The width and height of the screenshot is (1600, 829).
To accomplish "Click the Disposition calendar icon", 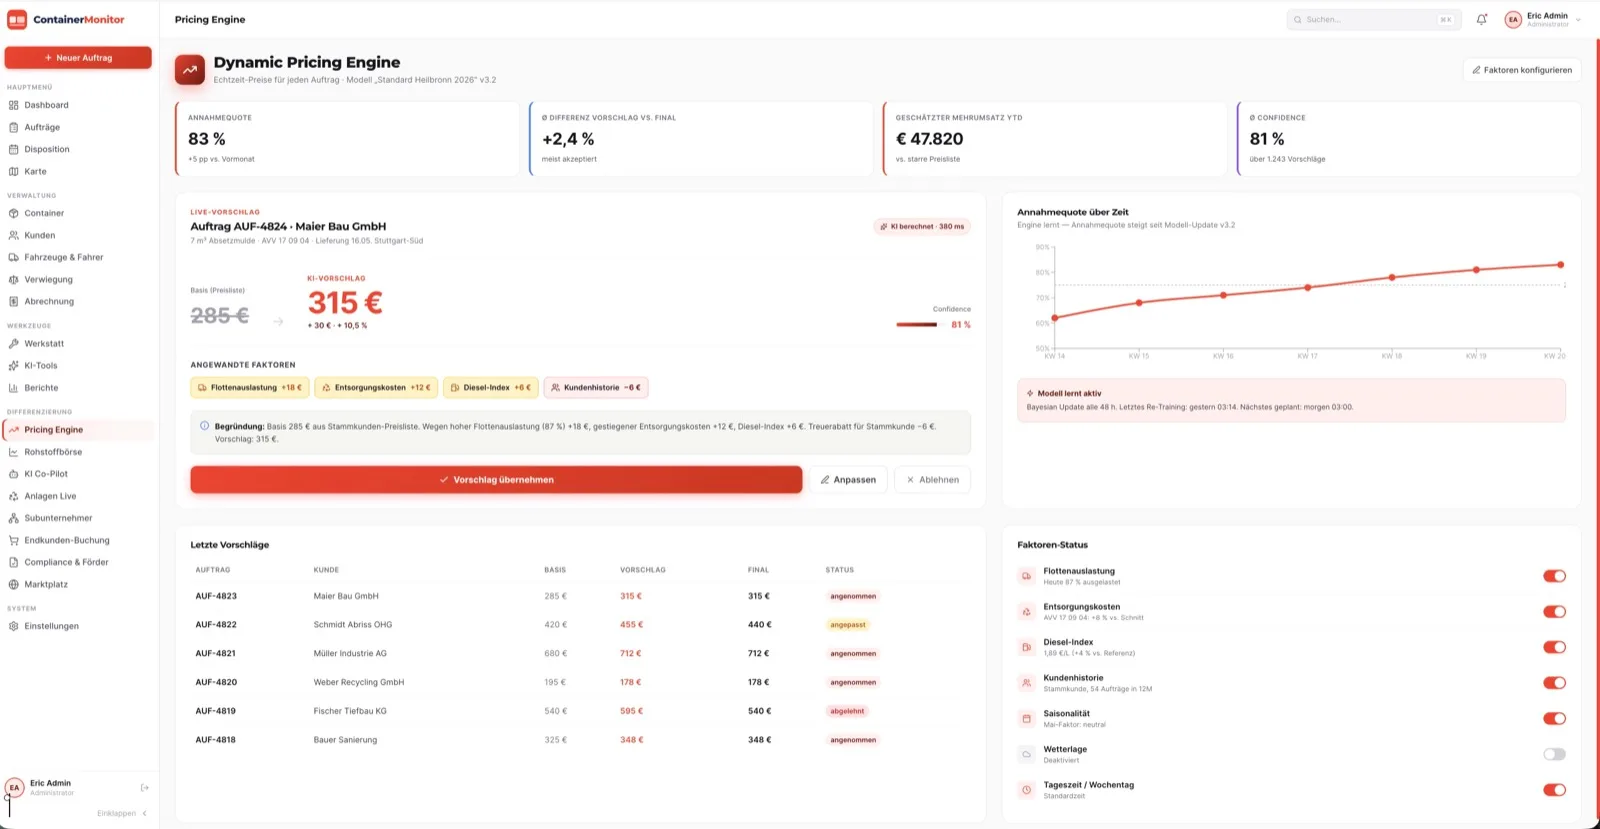I will [x=14, y=149].
